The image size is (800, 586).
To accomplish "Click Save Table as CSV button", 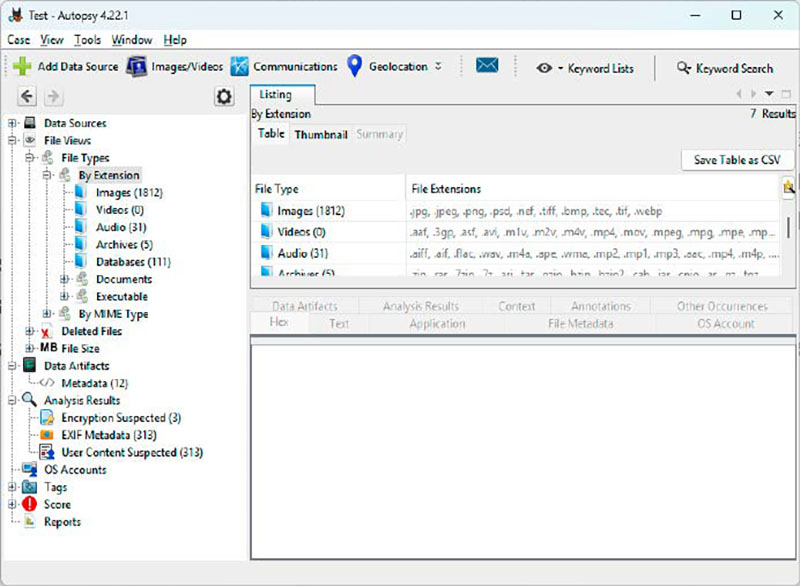I will pyautogui.click(x=737, y=160).
